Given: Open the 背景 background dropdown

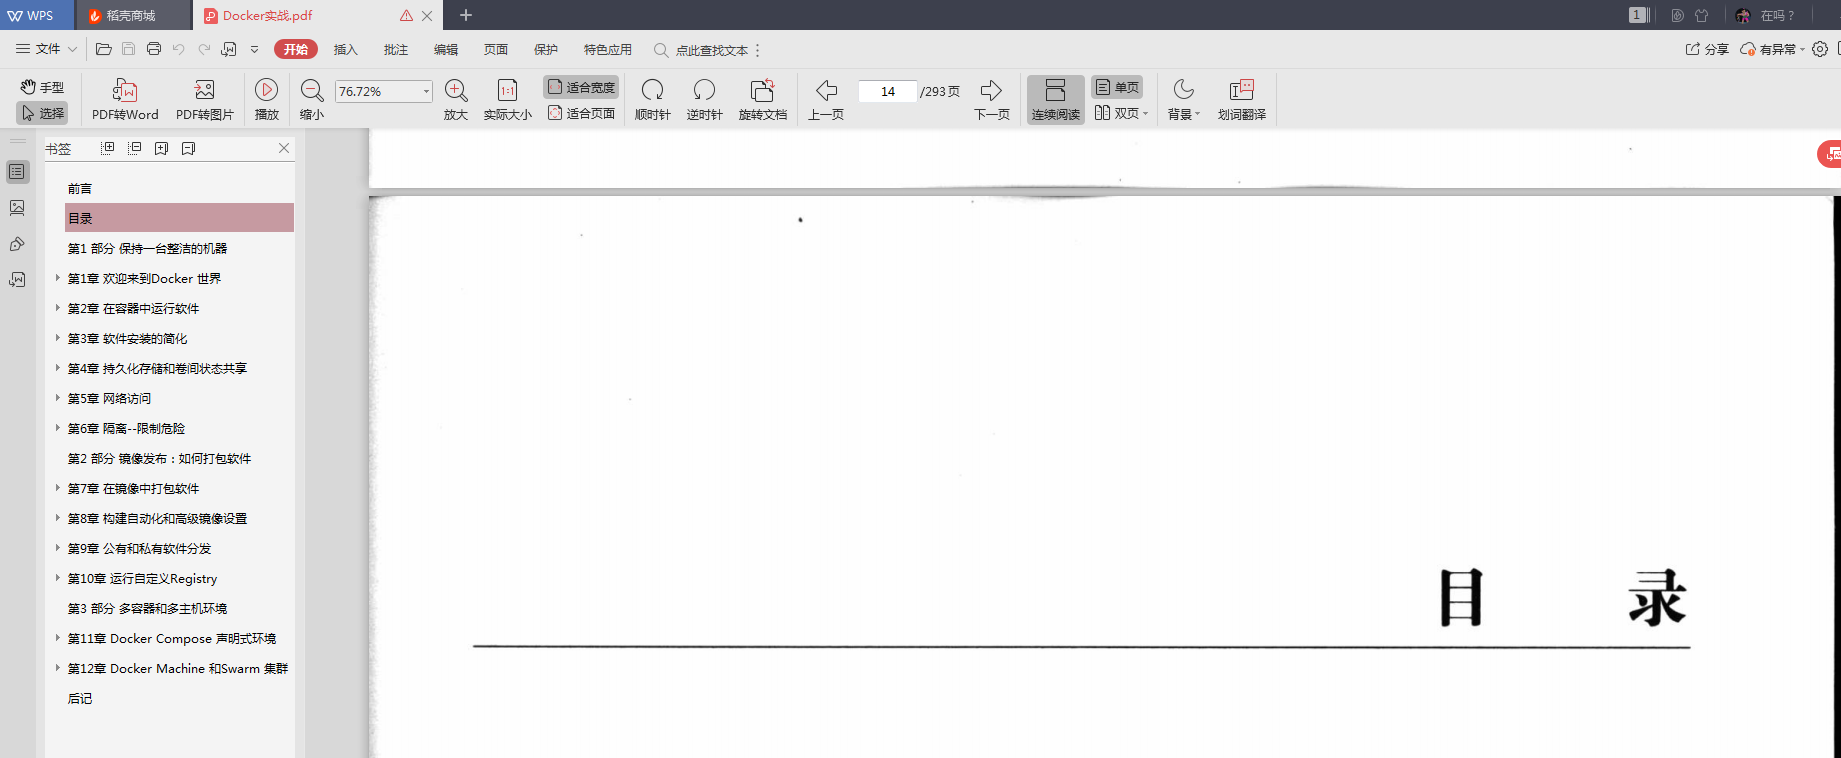Looking at the screenshot, I should 1184,99.
